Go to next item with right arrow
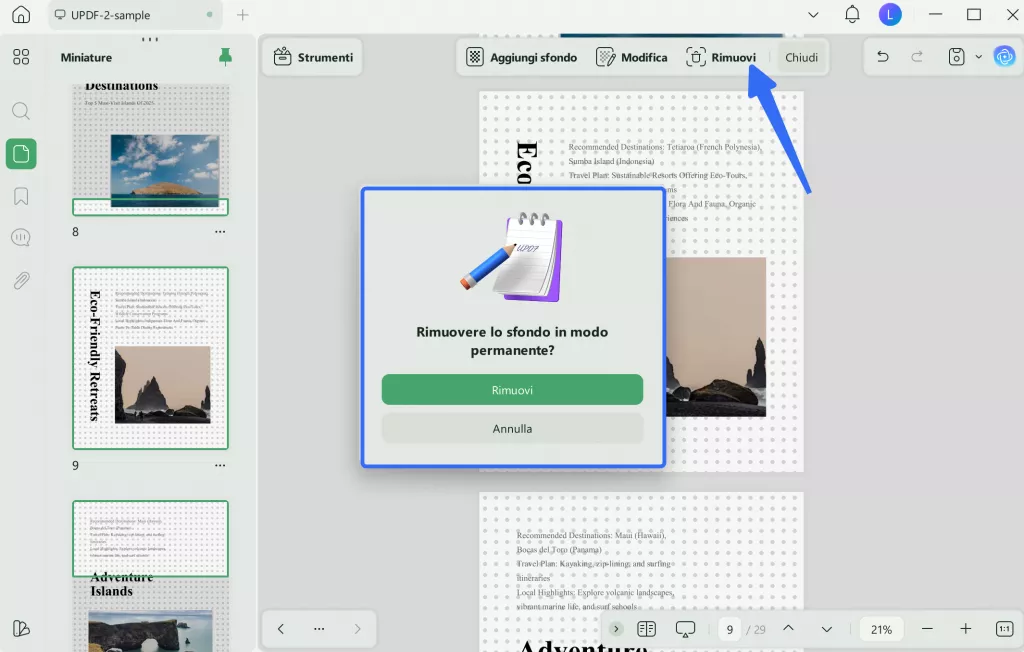 357,629
